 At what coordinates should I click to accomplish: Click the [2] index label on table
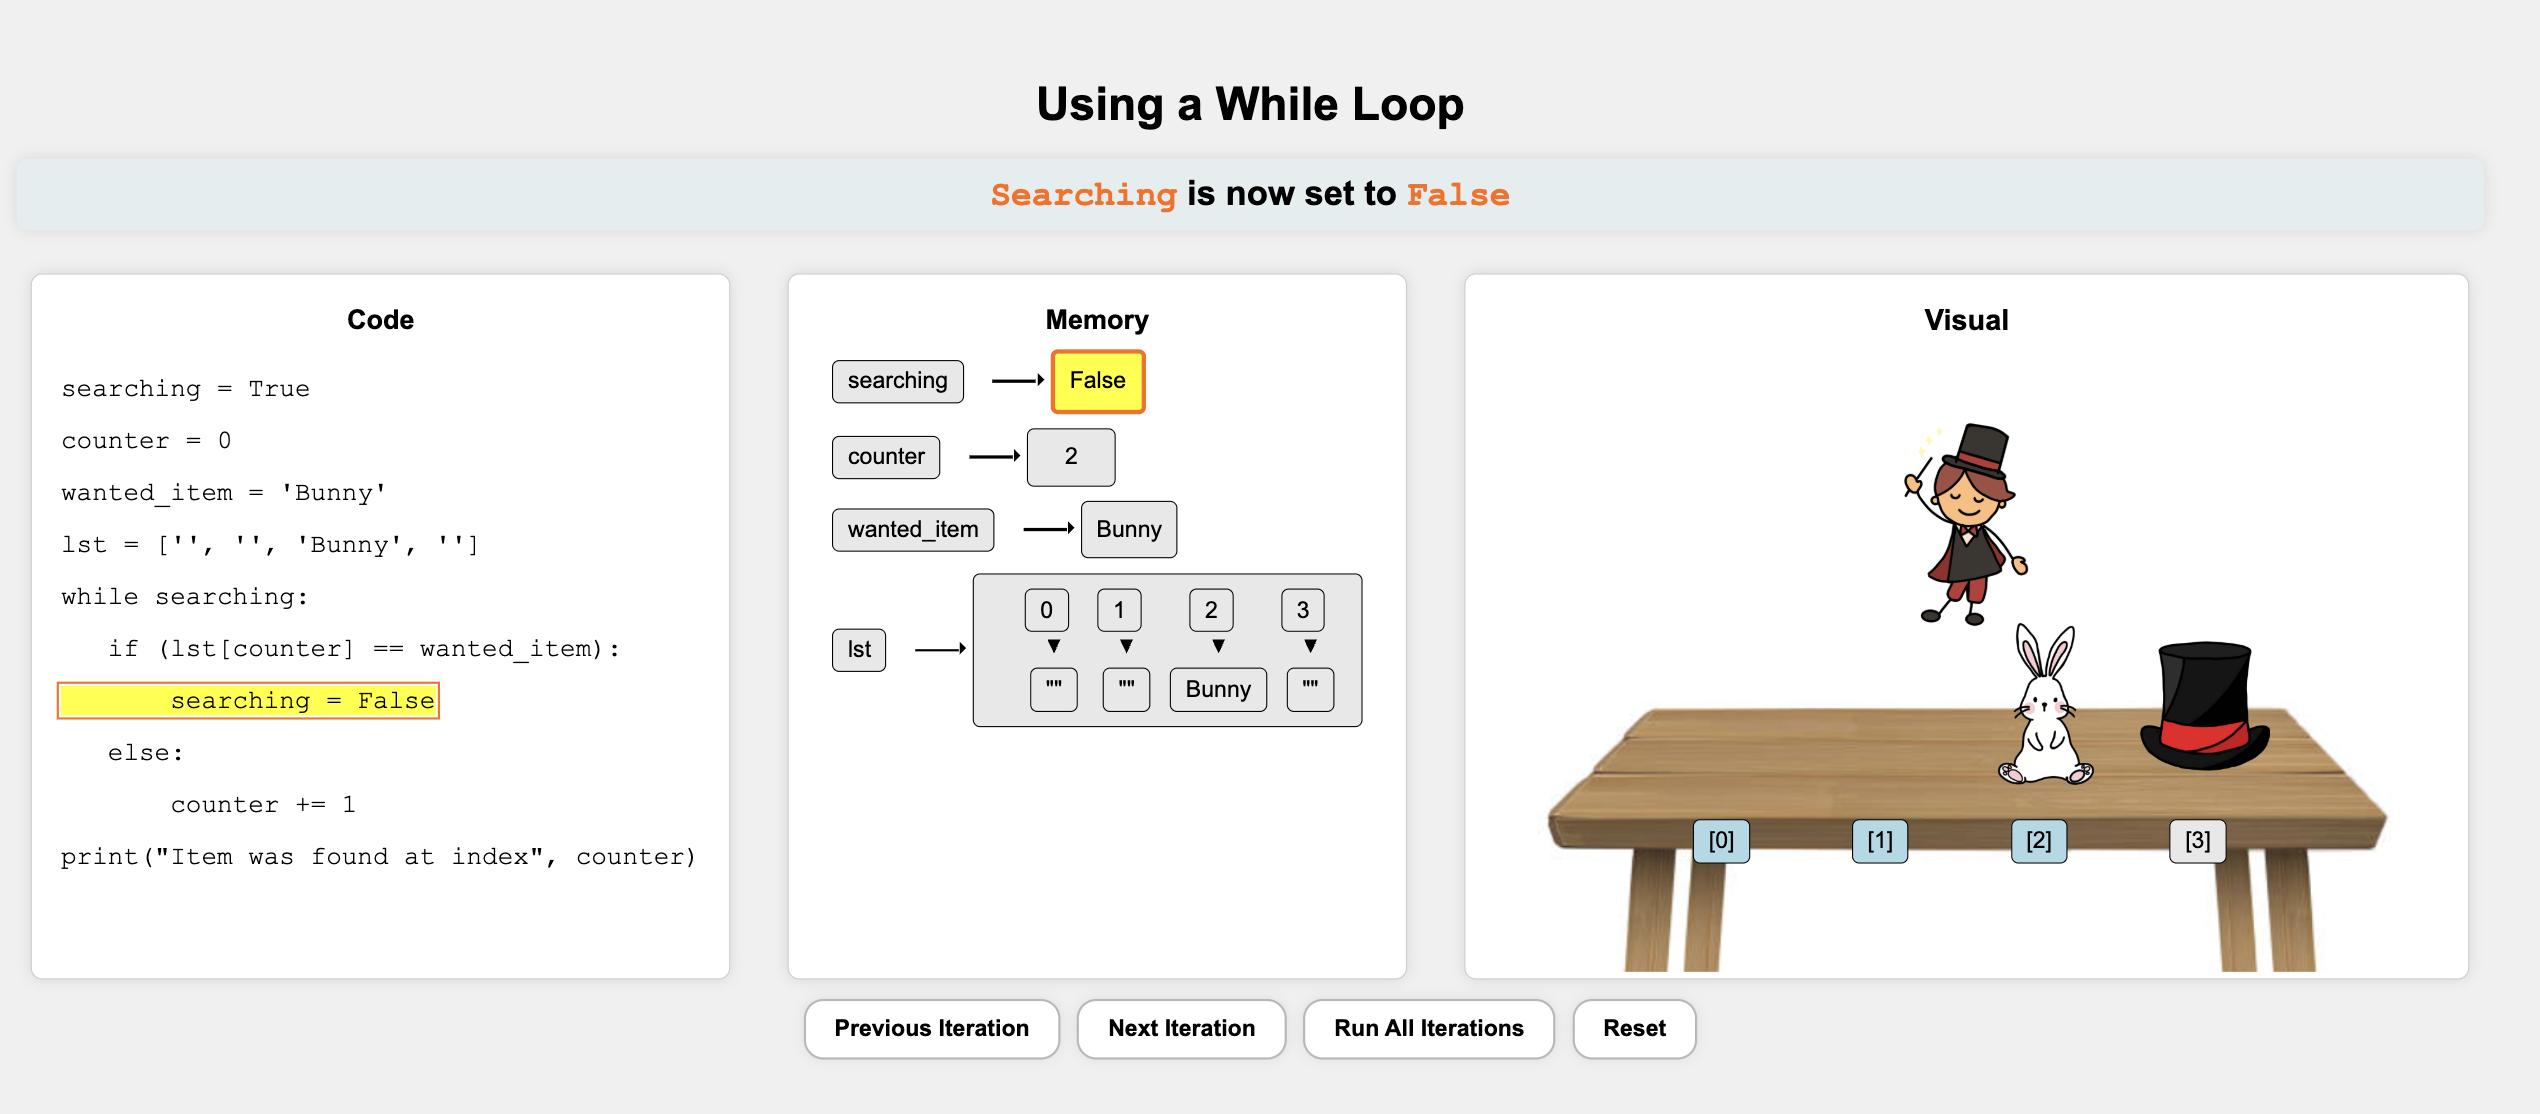pyautogui.click(x=2039, y=841)
